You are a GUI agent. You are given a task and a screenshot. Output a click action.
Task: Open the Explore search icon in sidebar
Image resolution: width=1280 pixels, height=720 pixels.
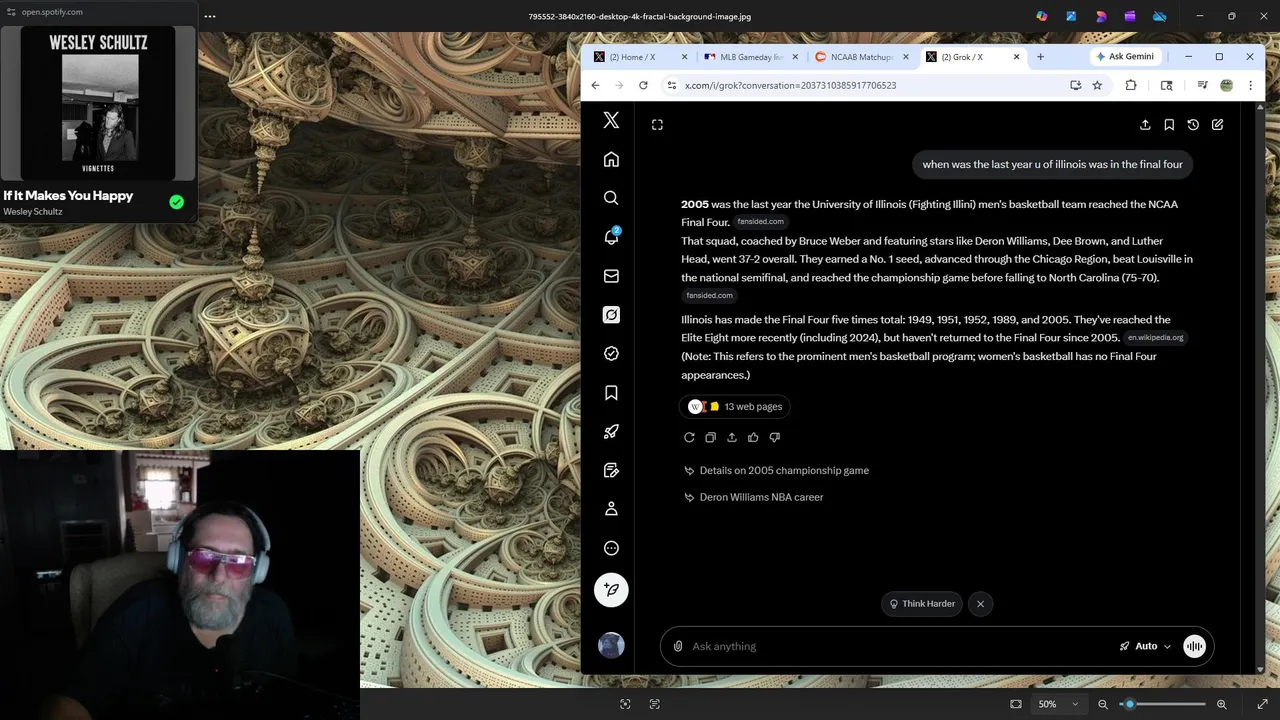click(611, 198)
